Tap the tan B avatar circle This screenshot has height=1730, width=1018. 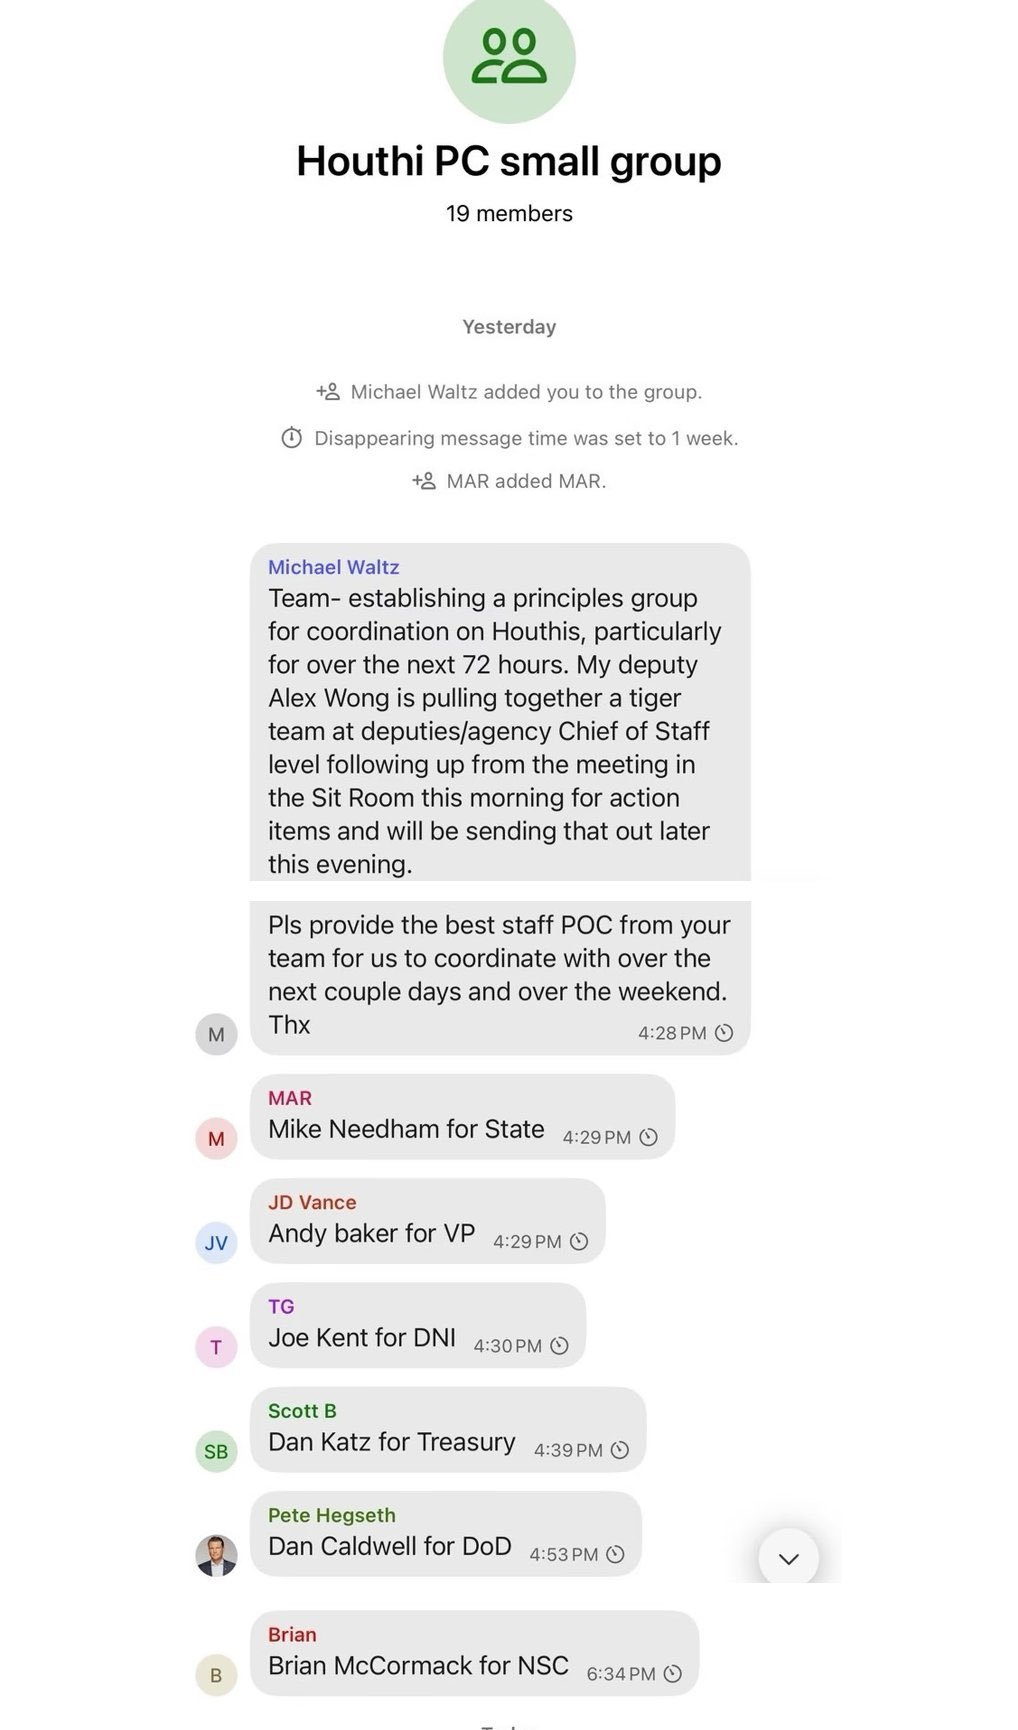216,1675
